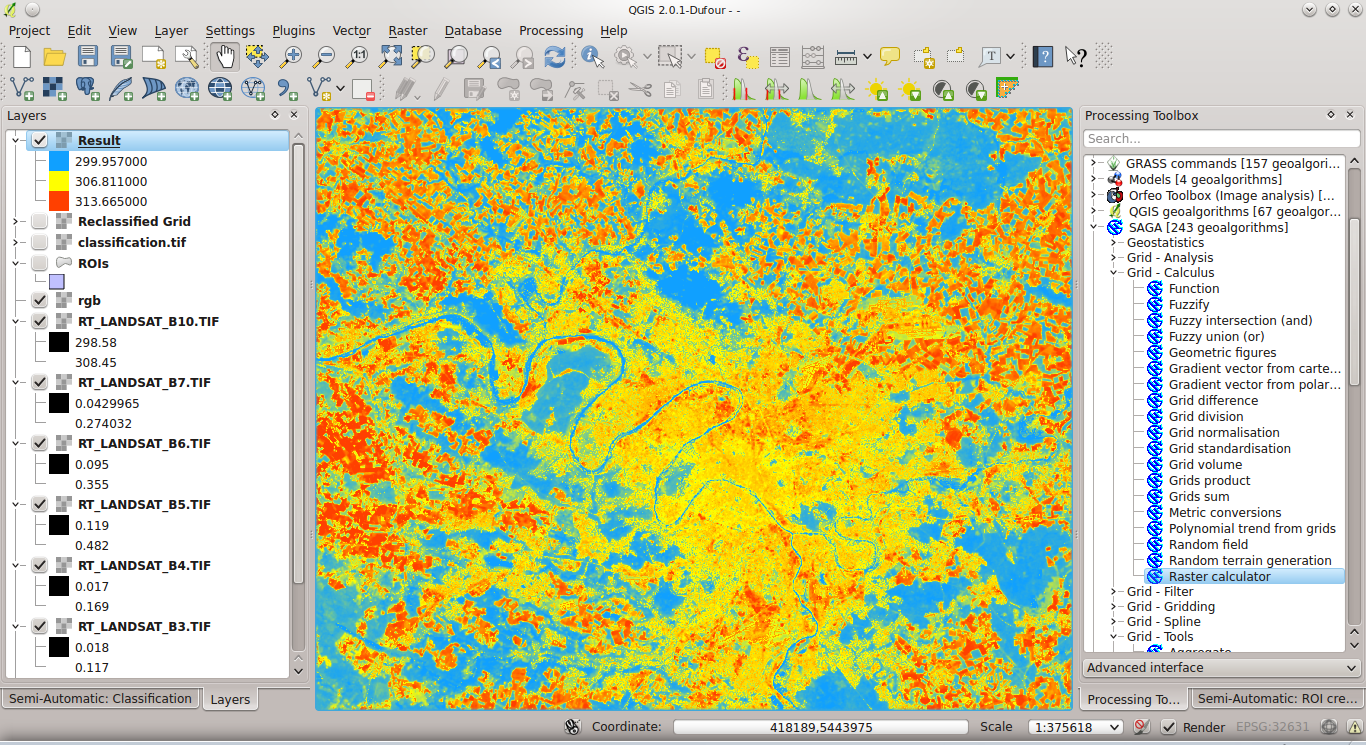Select the Pan Map tool
The width and height of the screenshot is (1366, 745).
pos(225,57)
